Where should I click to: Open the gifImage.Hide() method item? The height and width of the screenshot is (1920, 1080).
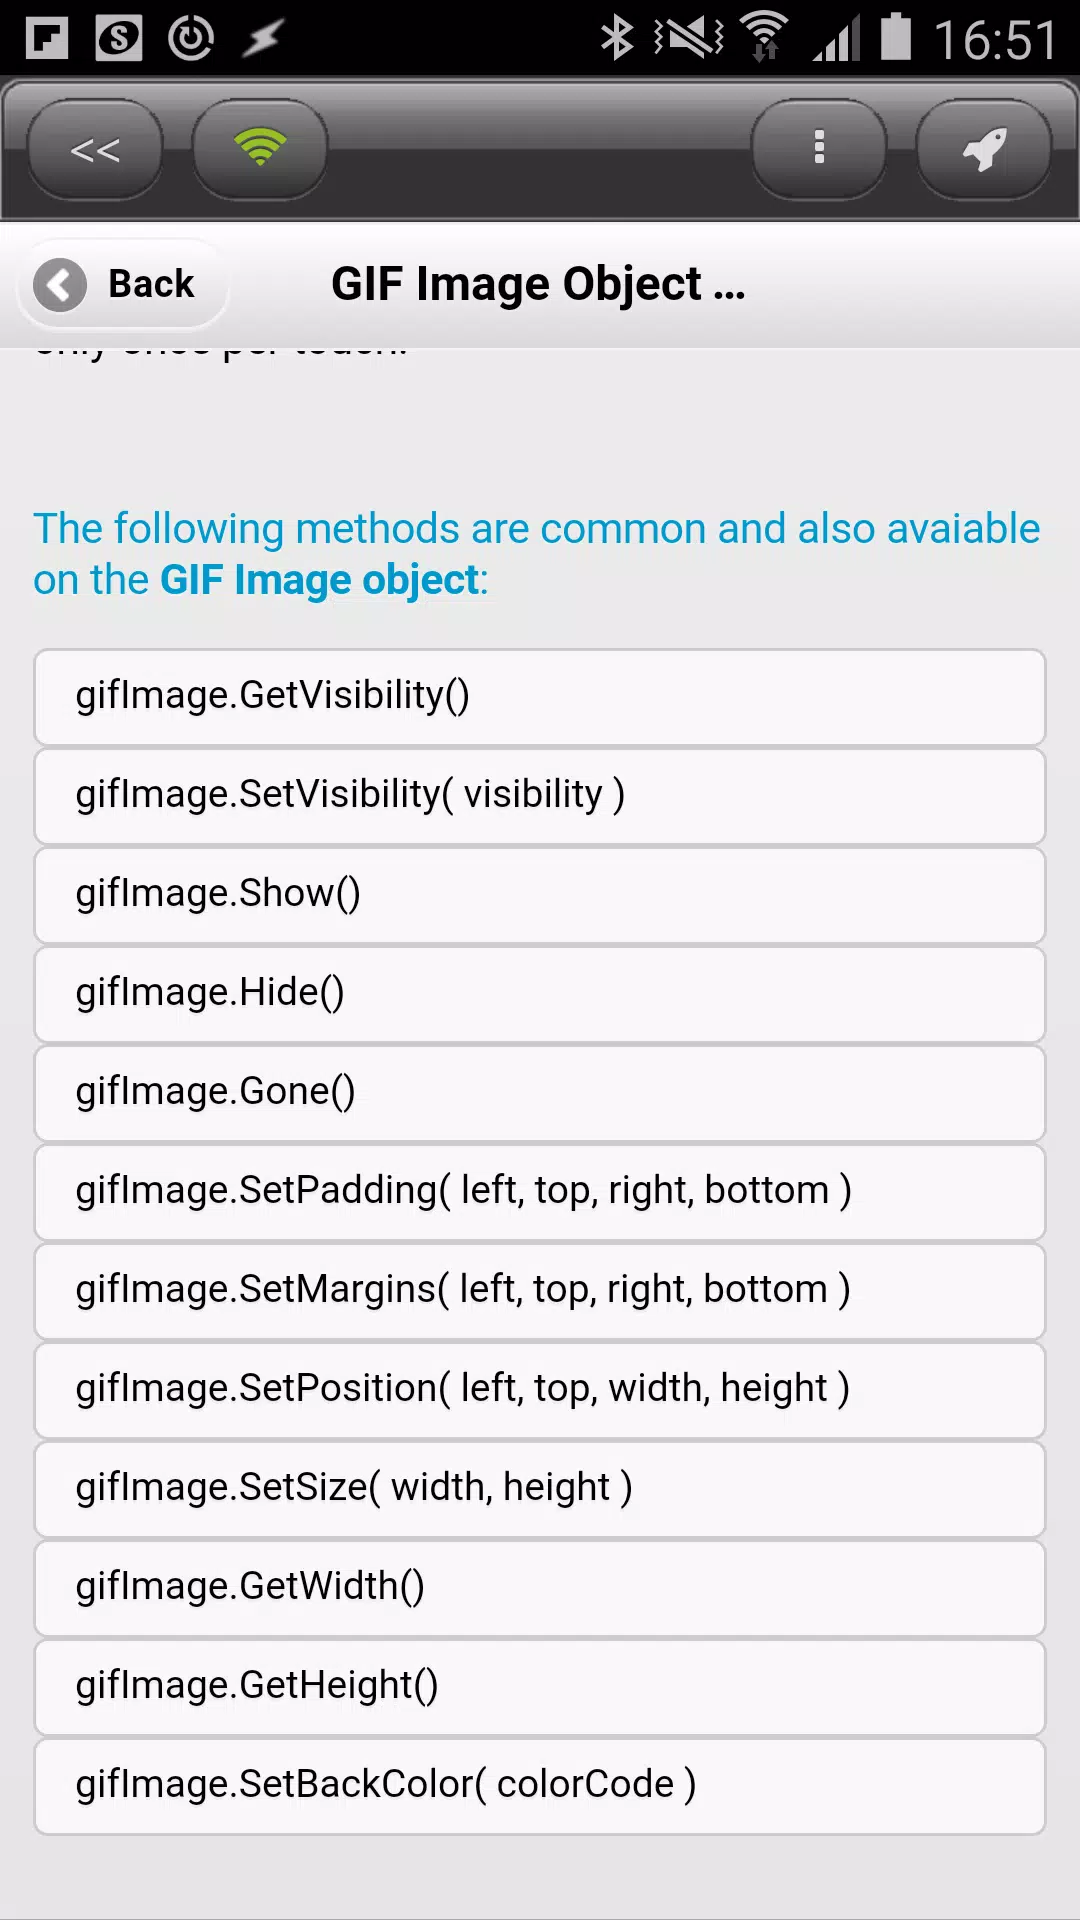(x=540, y=994)
